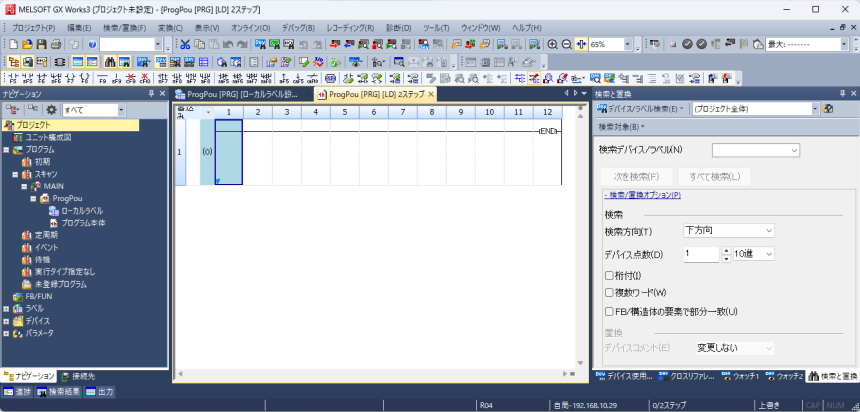The height and width of the screenshot is (412, 860).
Task: Click the Zoom In magnifier icon
Action: (x=552, y=45)
